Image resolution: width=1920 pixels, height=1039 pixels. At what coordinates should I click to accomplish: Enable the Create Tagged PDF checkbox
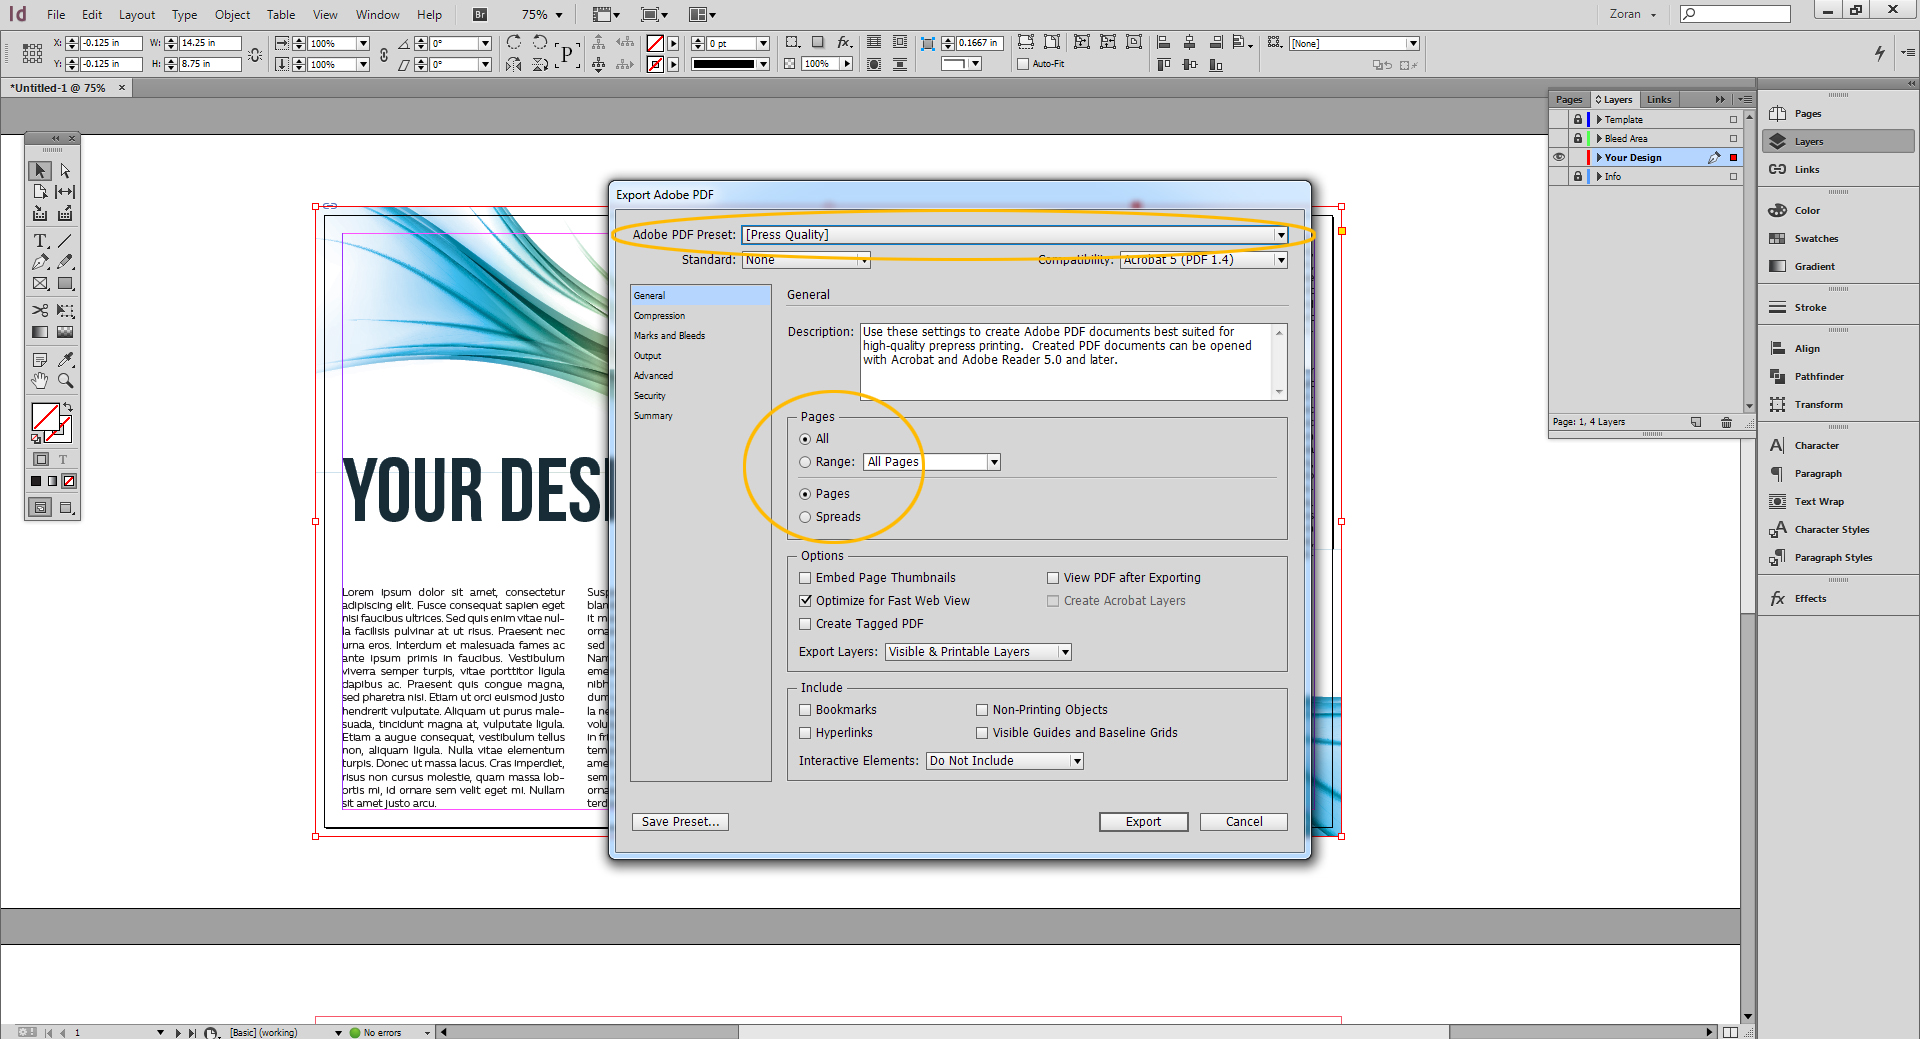click(x=806, y=623)
